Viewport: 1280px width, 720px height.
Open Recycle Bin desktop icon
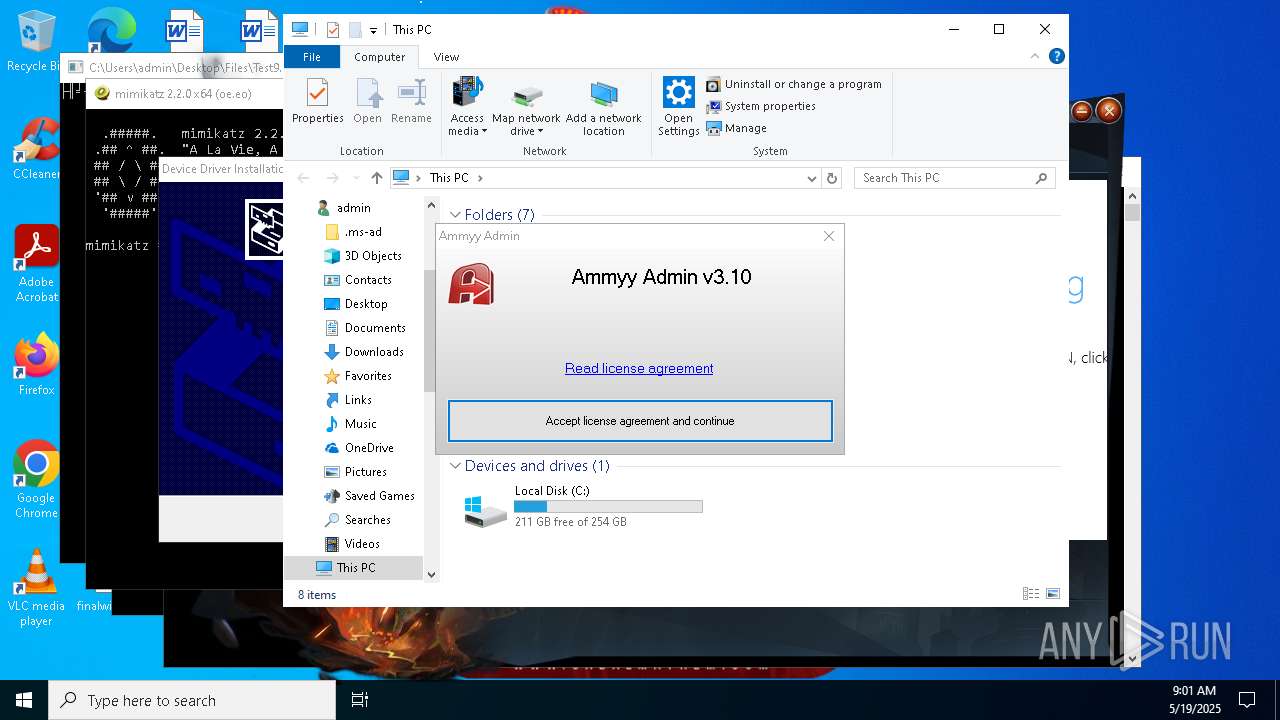point(35,41)
